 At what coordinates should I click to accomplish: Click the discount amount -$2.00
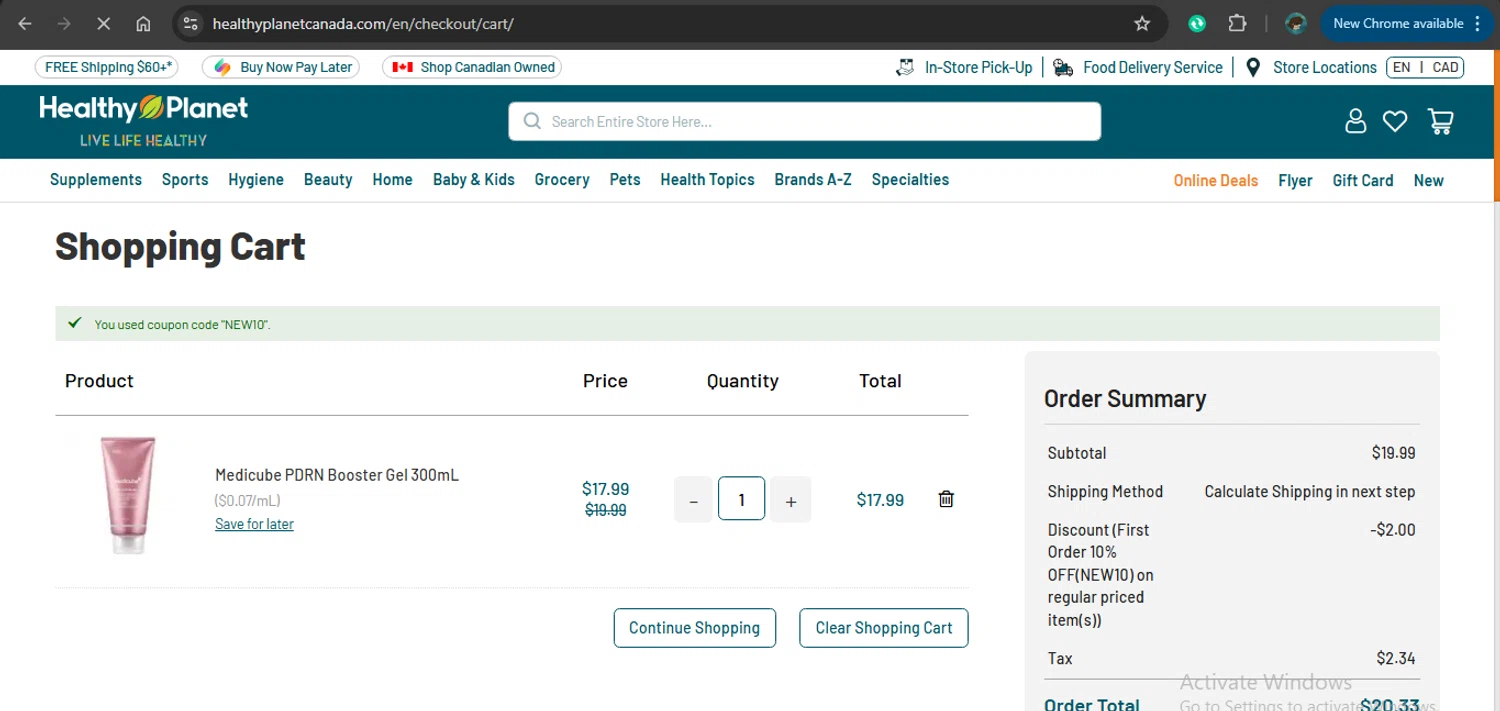click(x=1393, y=530)
